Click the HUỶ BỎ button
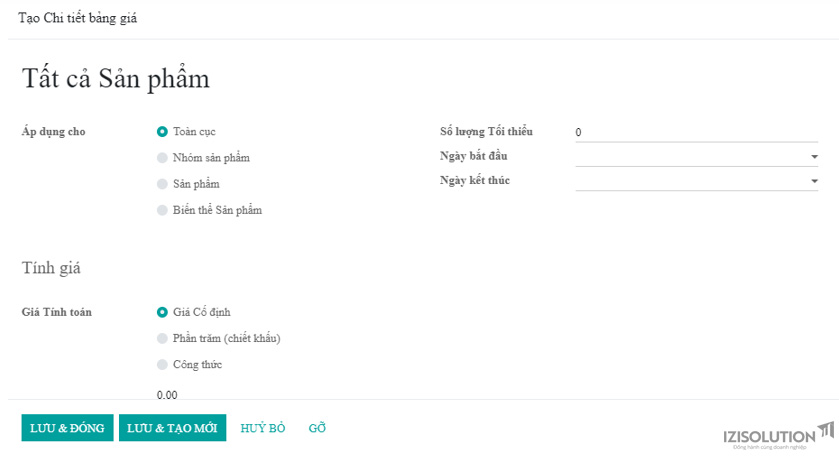This screenshot has height=456, width=839. point(263,428)
